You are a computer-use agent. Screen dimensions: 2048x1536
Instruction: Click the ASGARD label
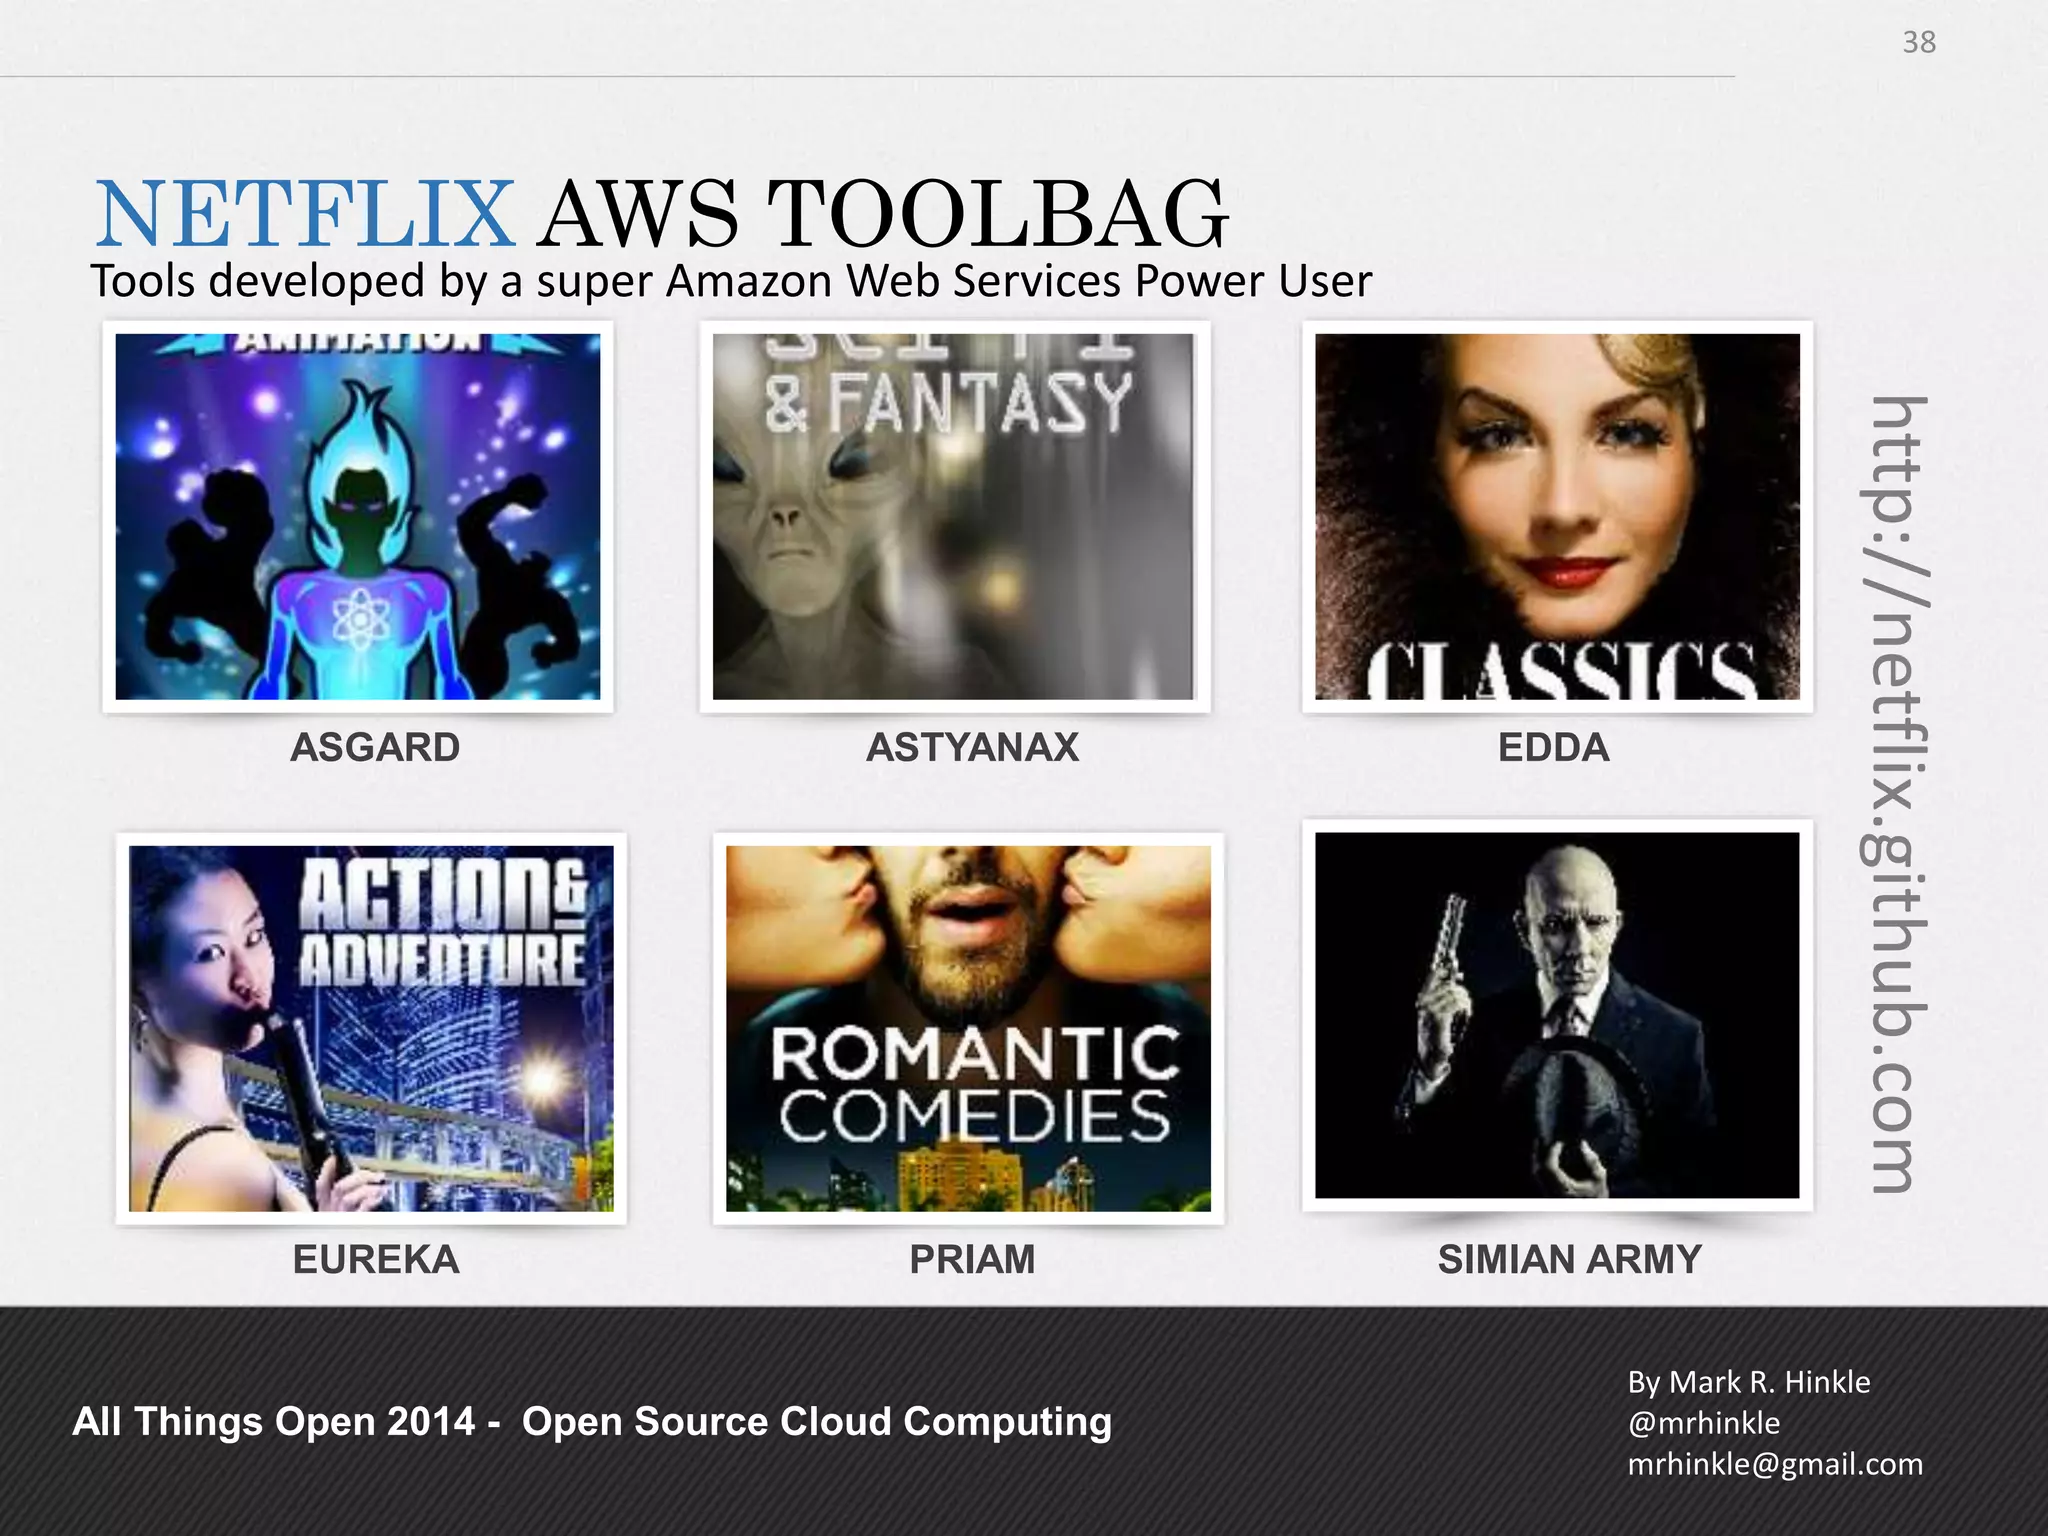375,748
